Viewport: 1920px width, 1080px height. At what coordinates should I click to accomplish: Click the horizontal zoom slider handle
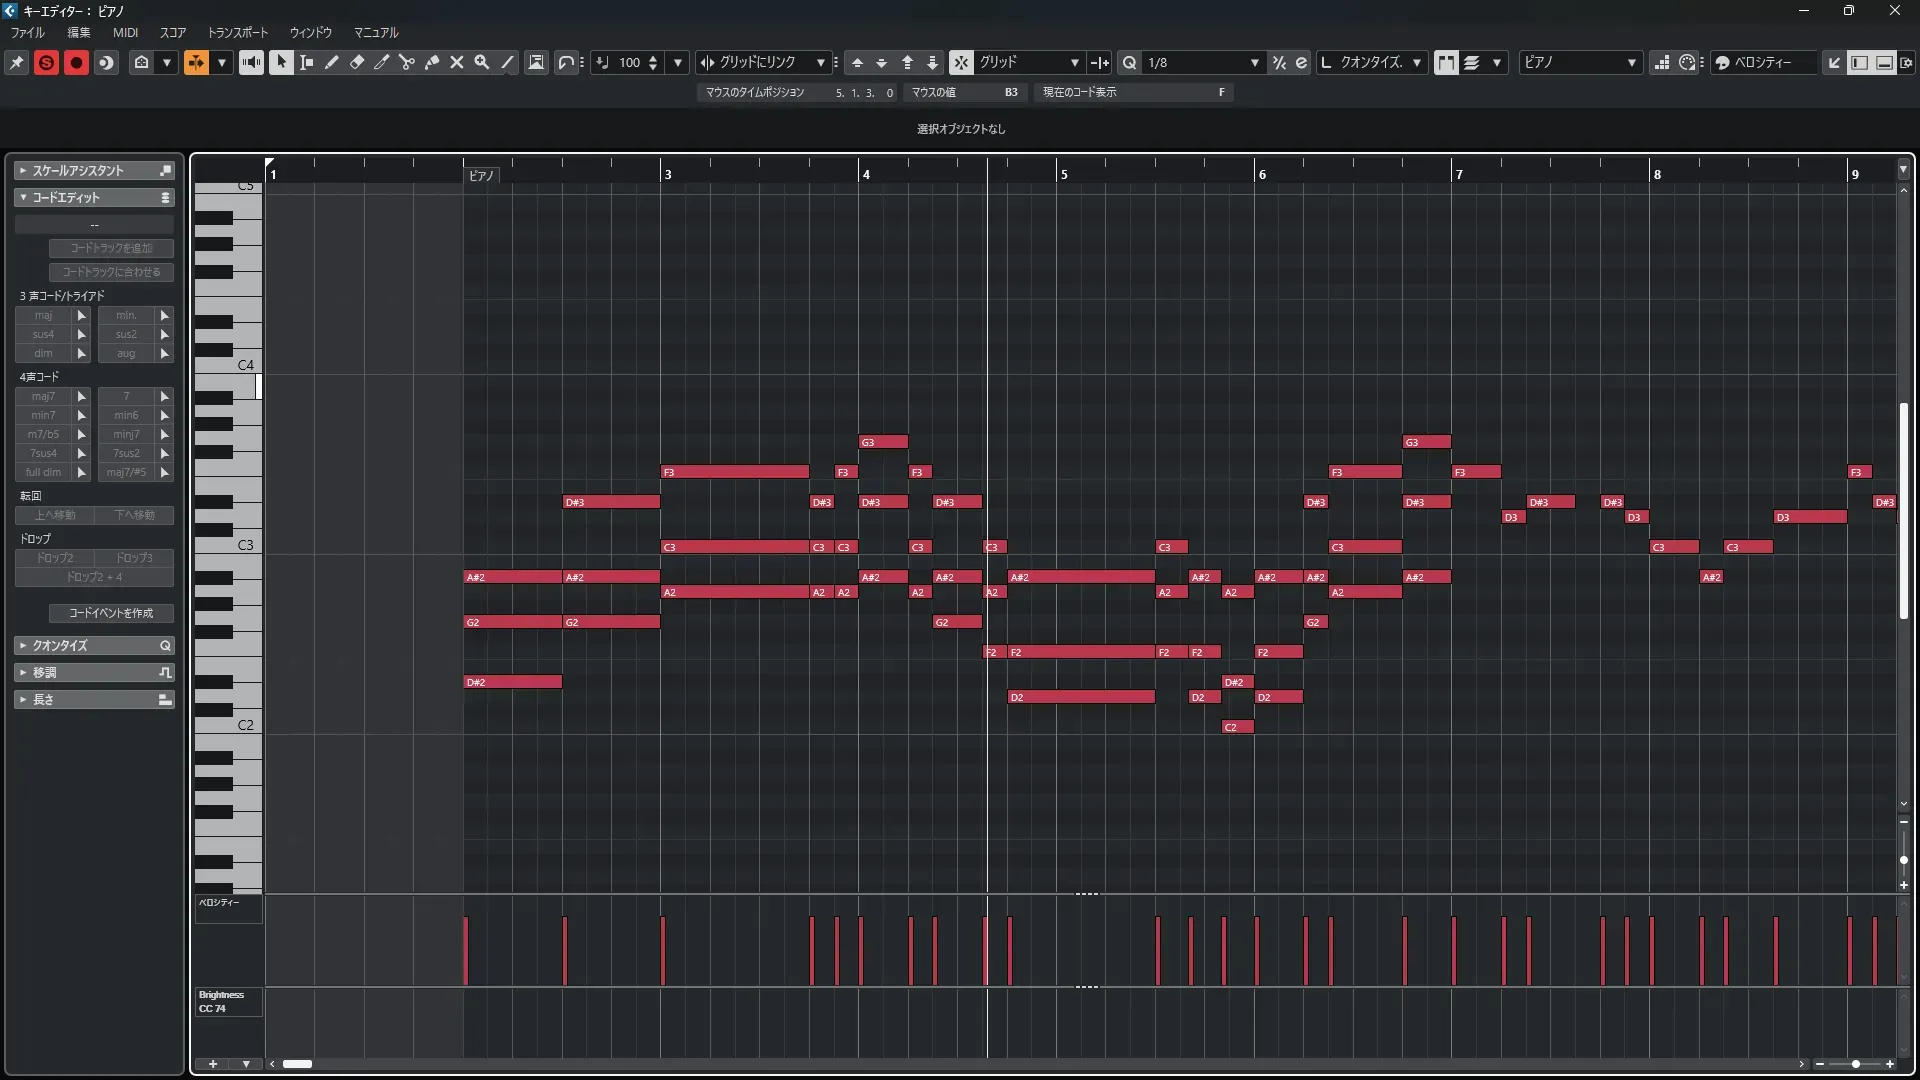coord(1855,1064)
